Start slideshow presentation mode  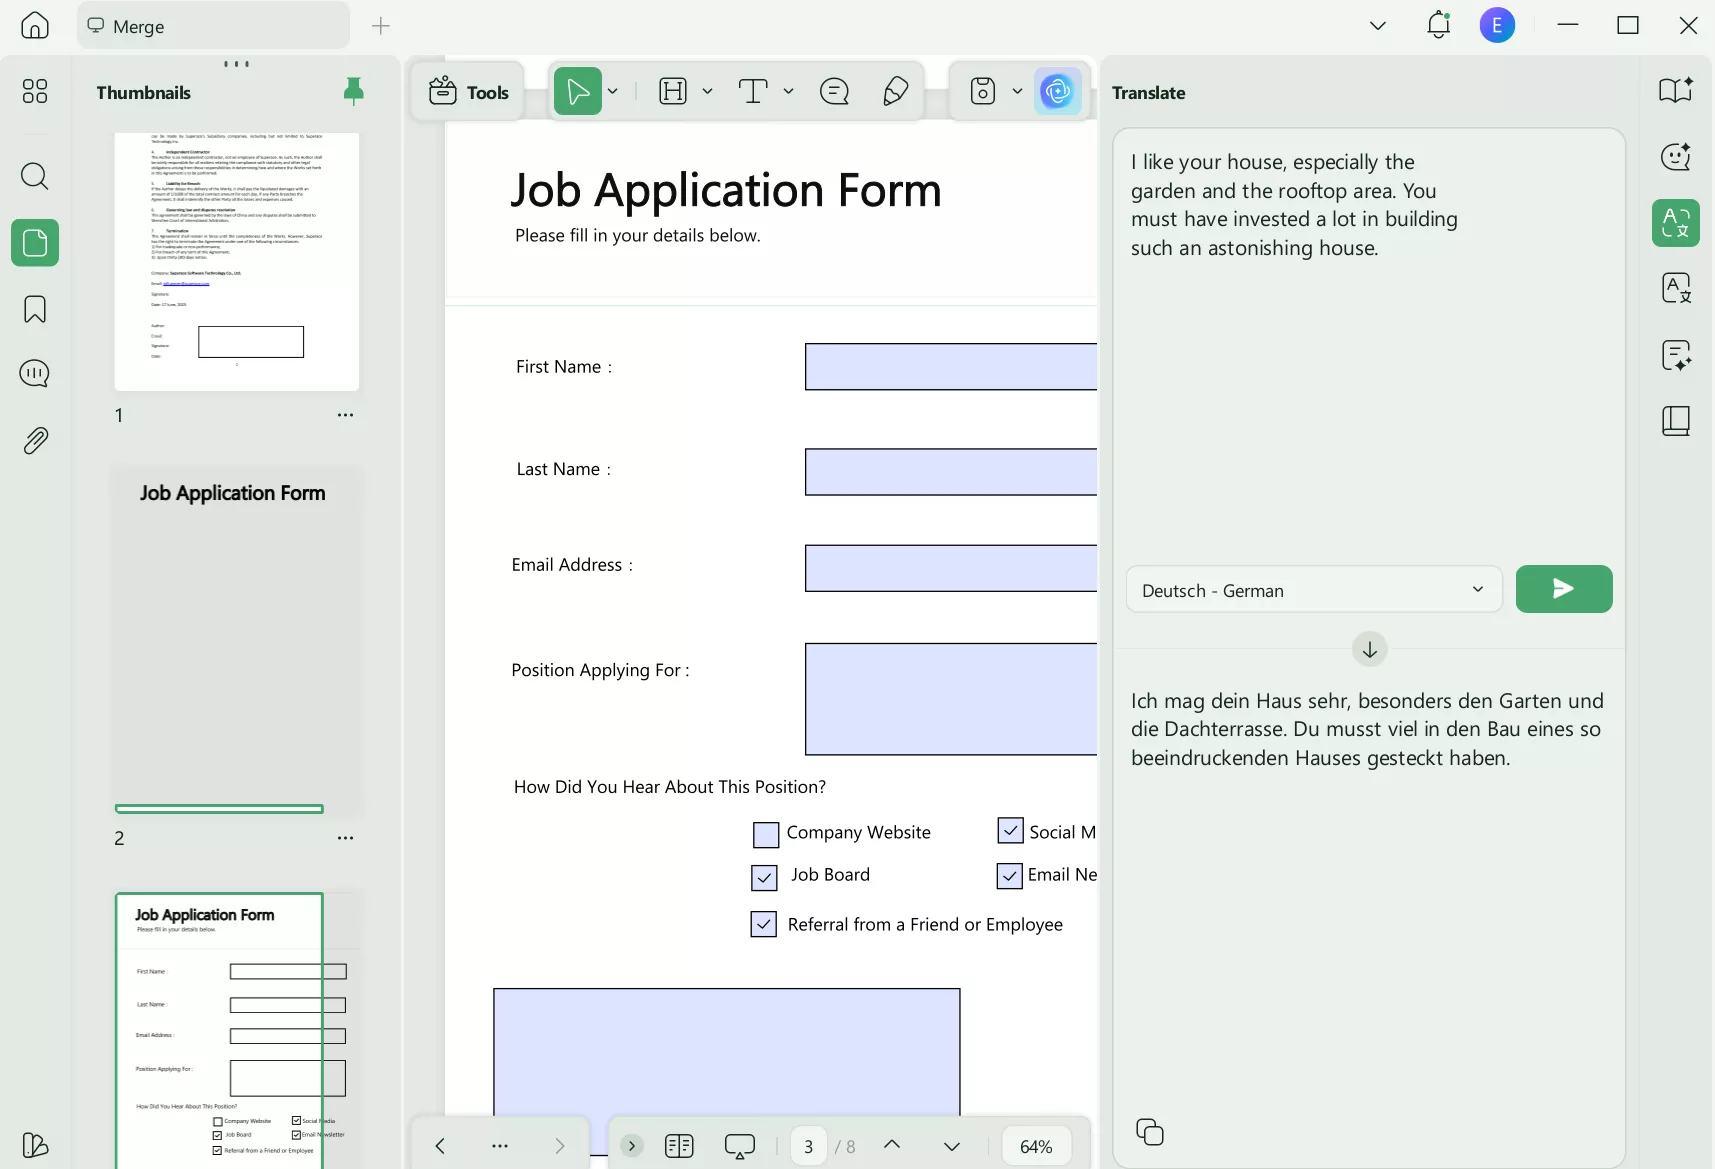point(740,1146)
